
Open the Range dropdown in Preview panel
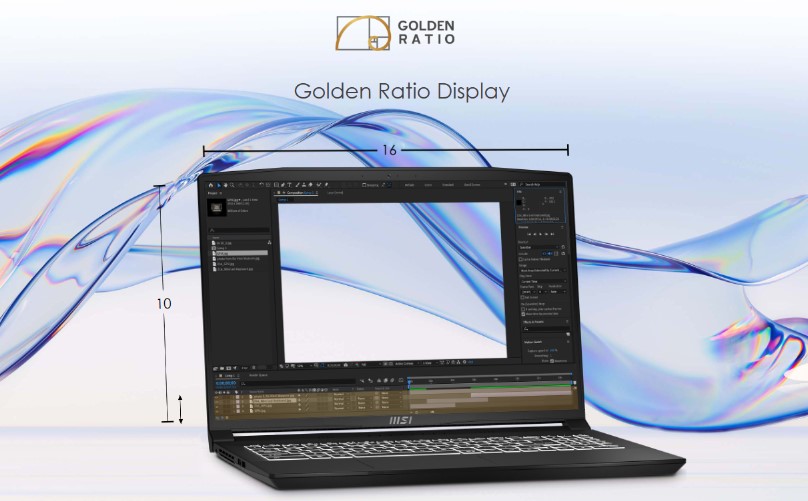coord(543,270)
